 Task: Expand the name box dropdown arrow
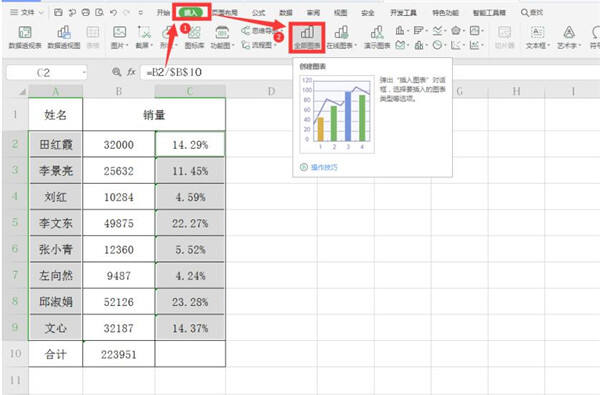point(84,72)
